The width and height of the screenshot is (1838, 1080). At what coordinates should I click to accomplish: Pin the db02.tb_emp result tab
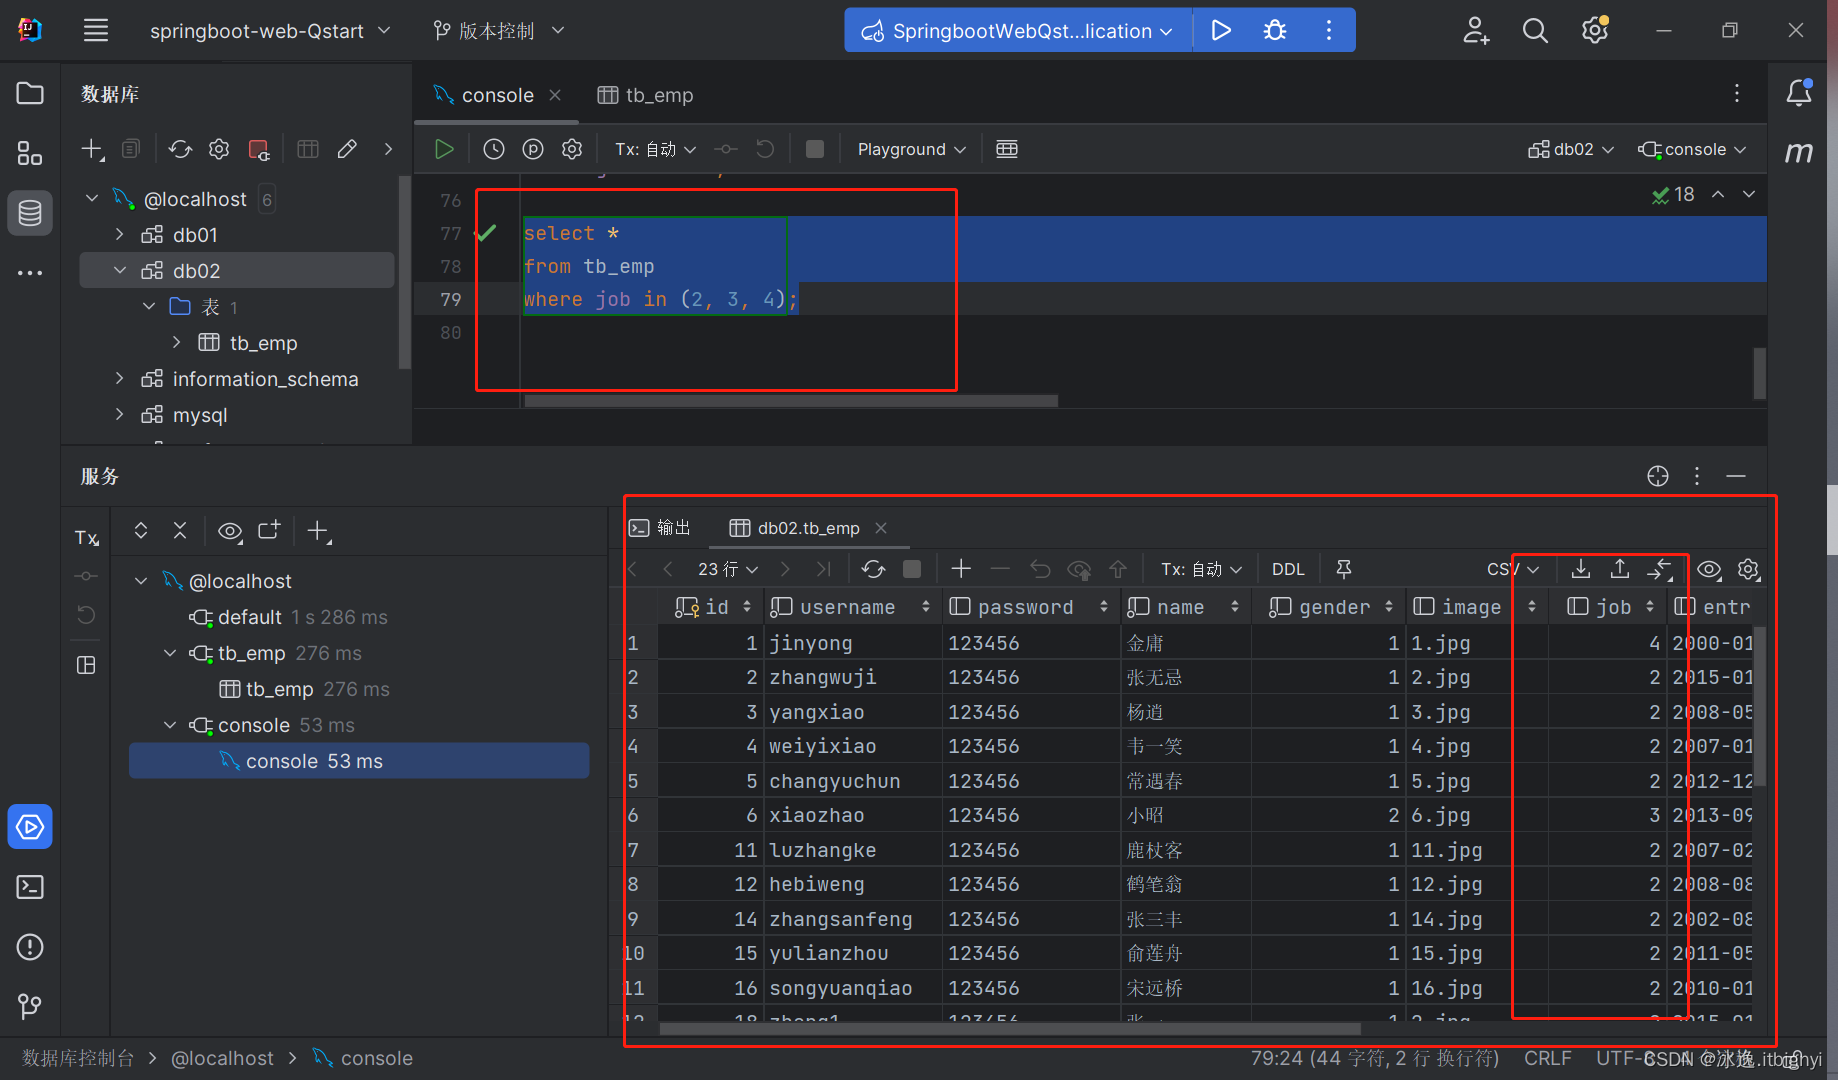point(1343,568)
